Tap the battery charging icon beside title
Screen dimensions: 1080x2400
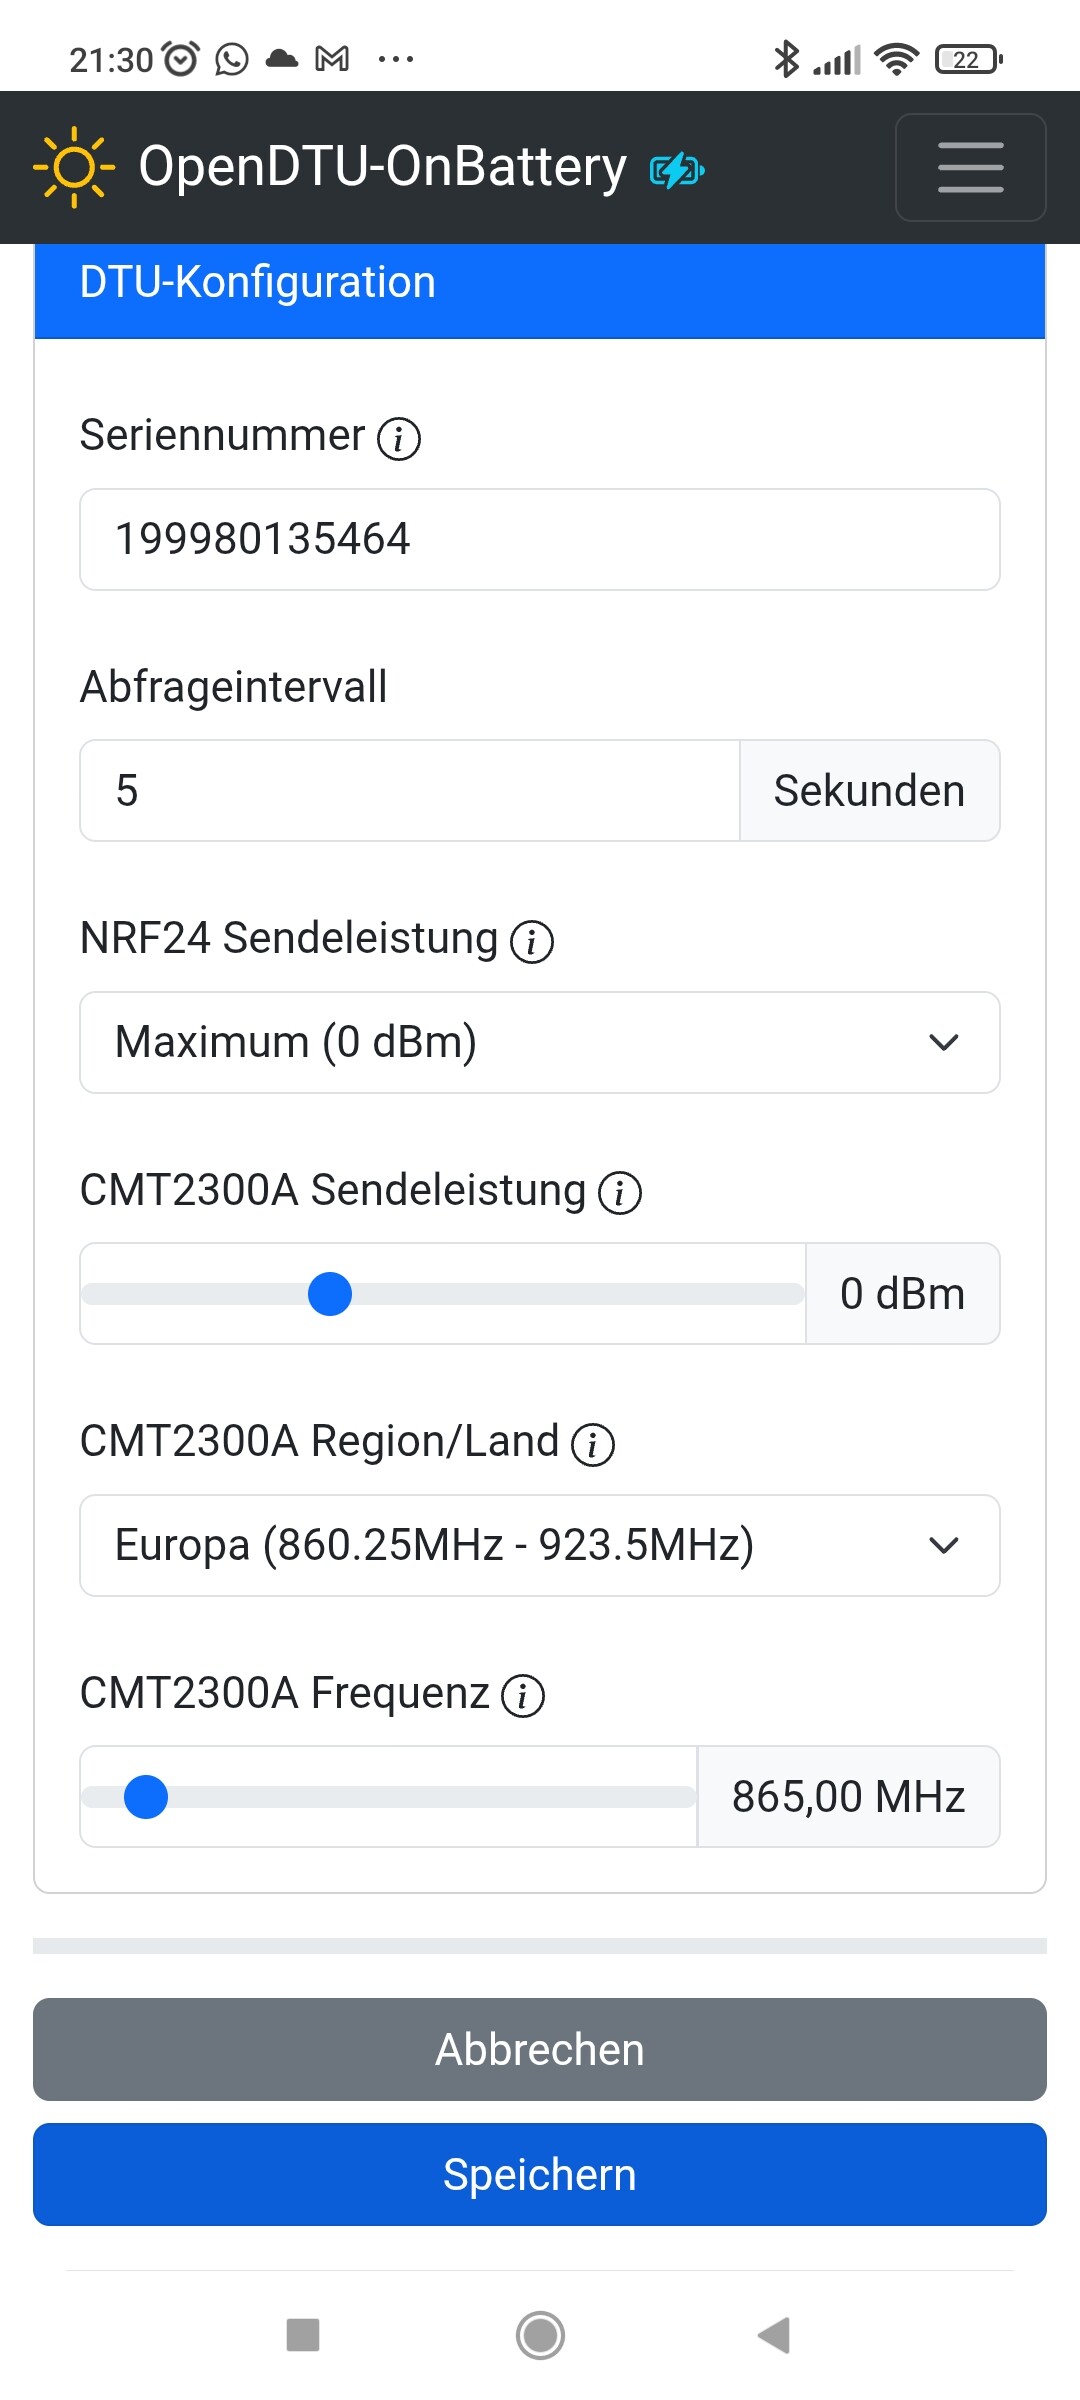pos(677,170)
